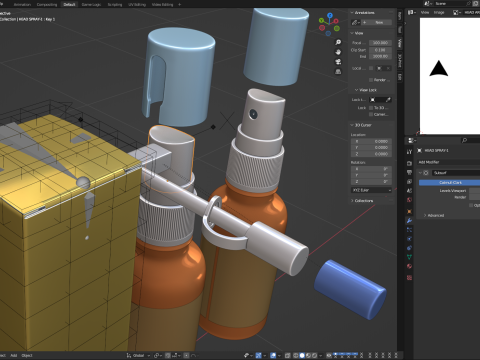This screenshot has height=360, width=480.
Task: Select rendered viewport shading mode icon
Action: (314, 356)
